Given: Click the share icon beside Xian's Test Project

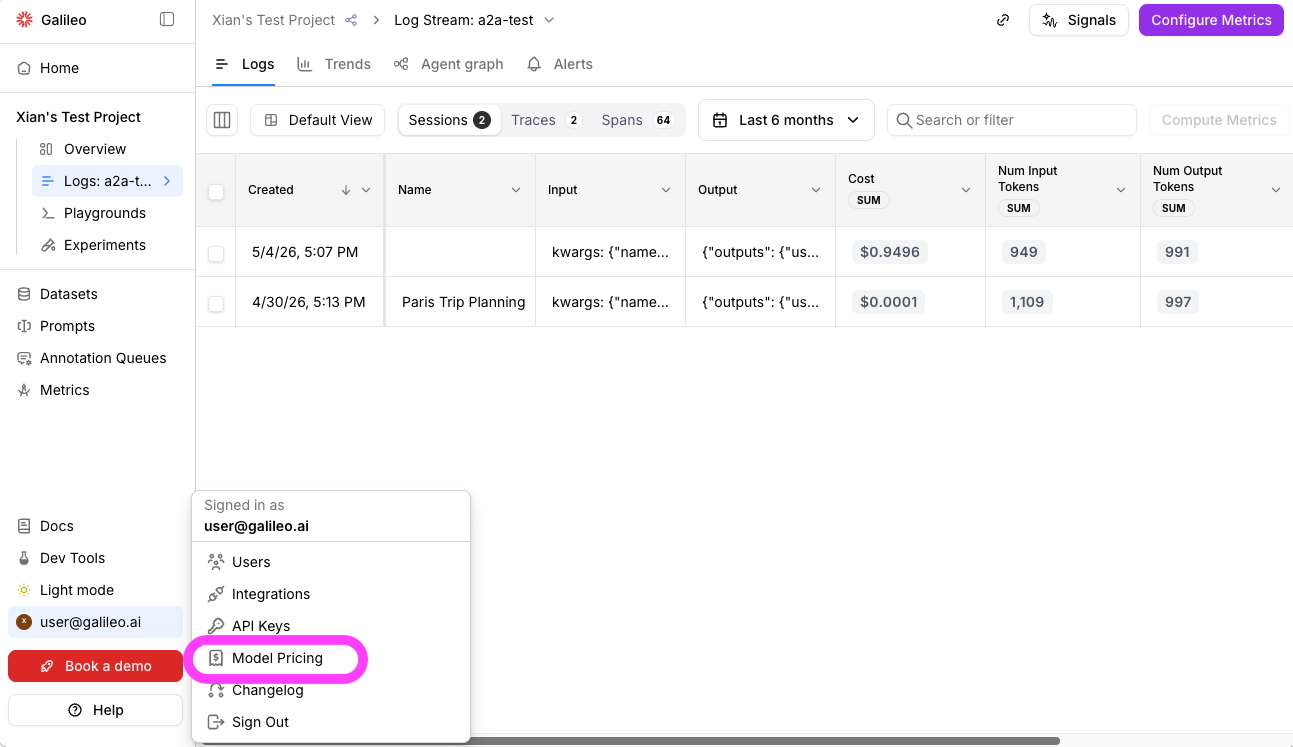Looking at the screenshot, I should [351, 20].
